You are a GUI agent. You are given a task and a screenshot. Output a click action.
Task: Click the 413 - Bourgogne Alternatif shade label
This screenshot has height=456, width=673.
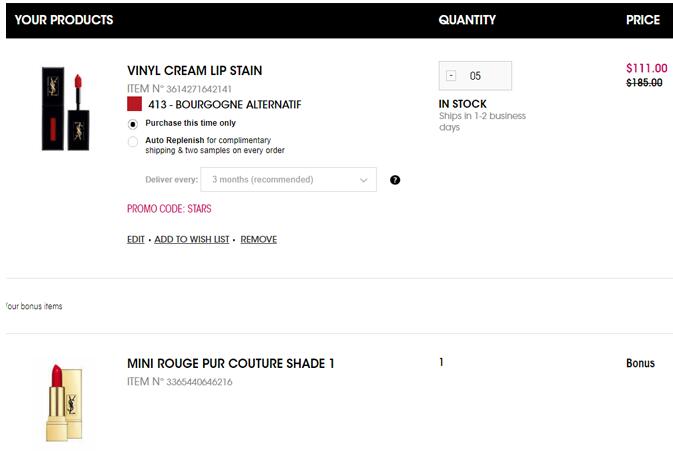[x=225, y=104]
